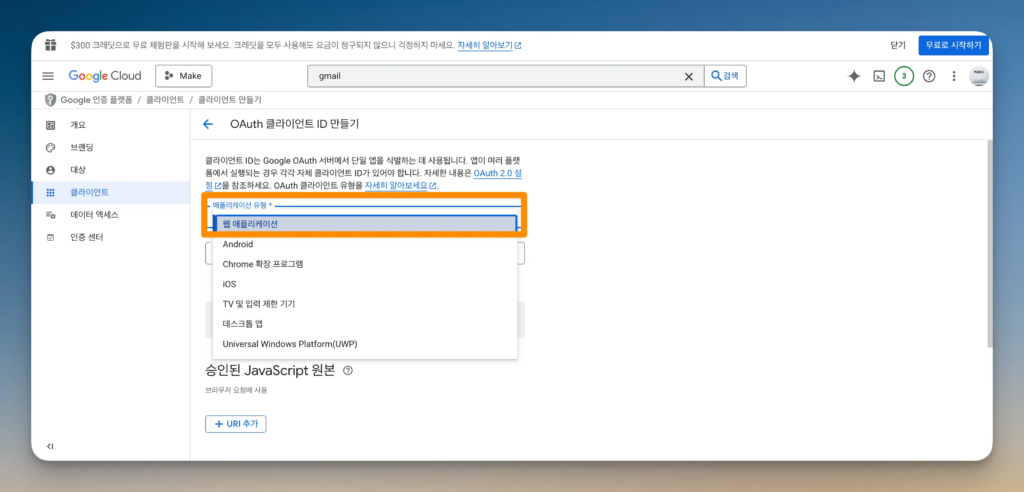Select 웹 애플리케이션 option
The image size is (1024, 492).
365,224
